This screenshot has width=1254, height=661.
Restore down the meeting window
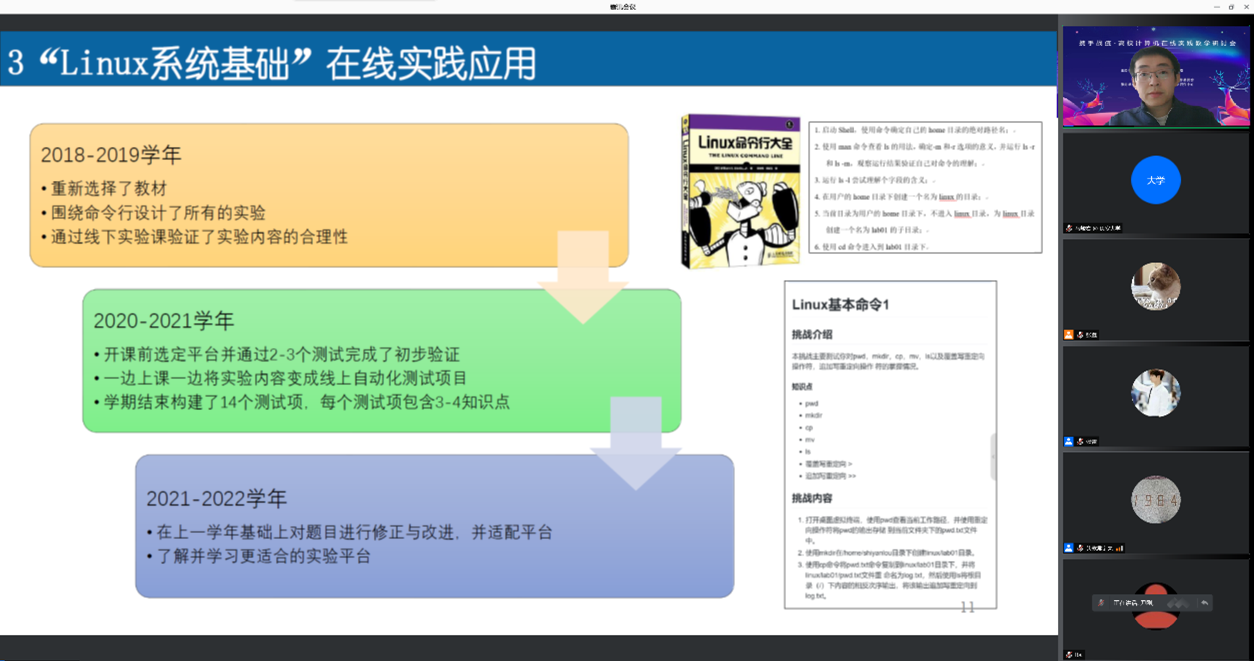[x=1230, y=6]
